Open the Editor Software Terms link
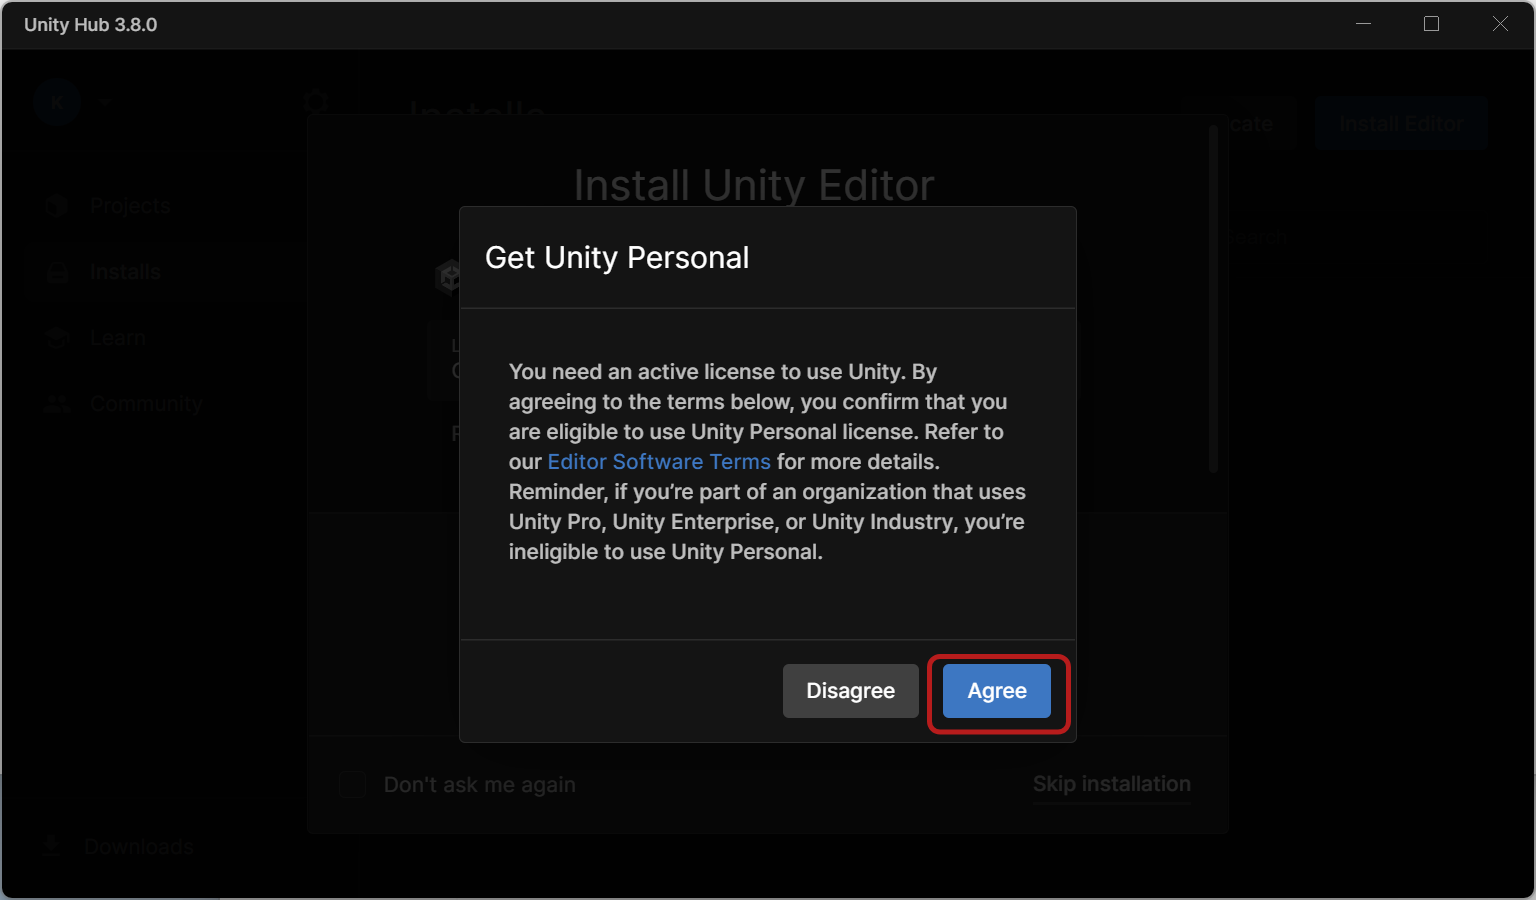Viewport: 1536px width, 900px height. 659,462
